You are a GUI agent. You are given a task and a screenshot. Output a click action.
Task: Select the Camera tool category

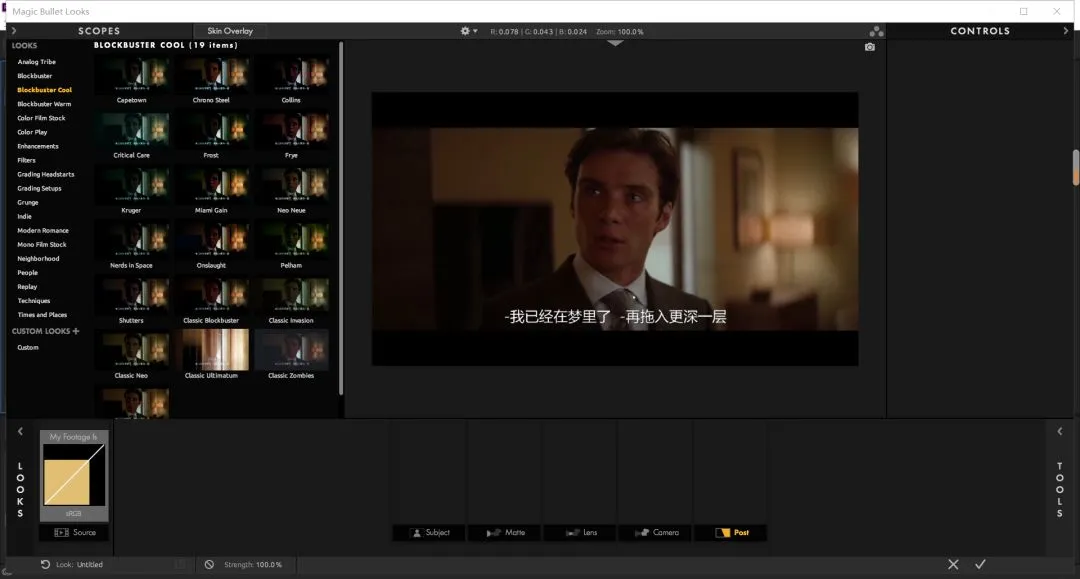[656, 532]
